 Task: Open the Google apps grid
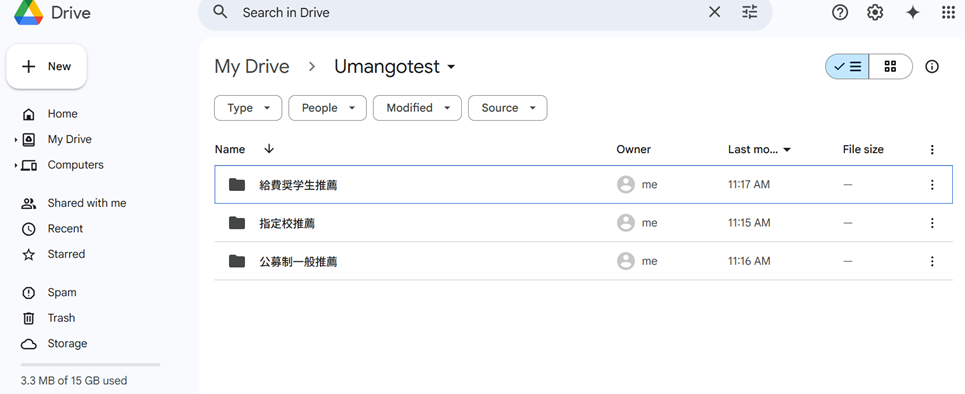tap(948, 12)
